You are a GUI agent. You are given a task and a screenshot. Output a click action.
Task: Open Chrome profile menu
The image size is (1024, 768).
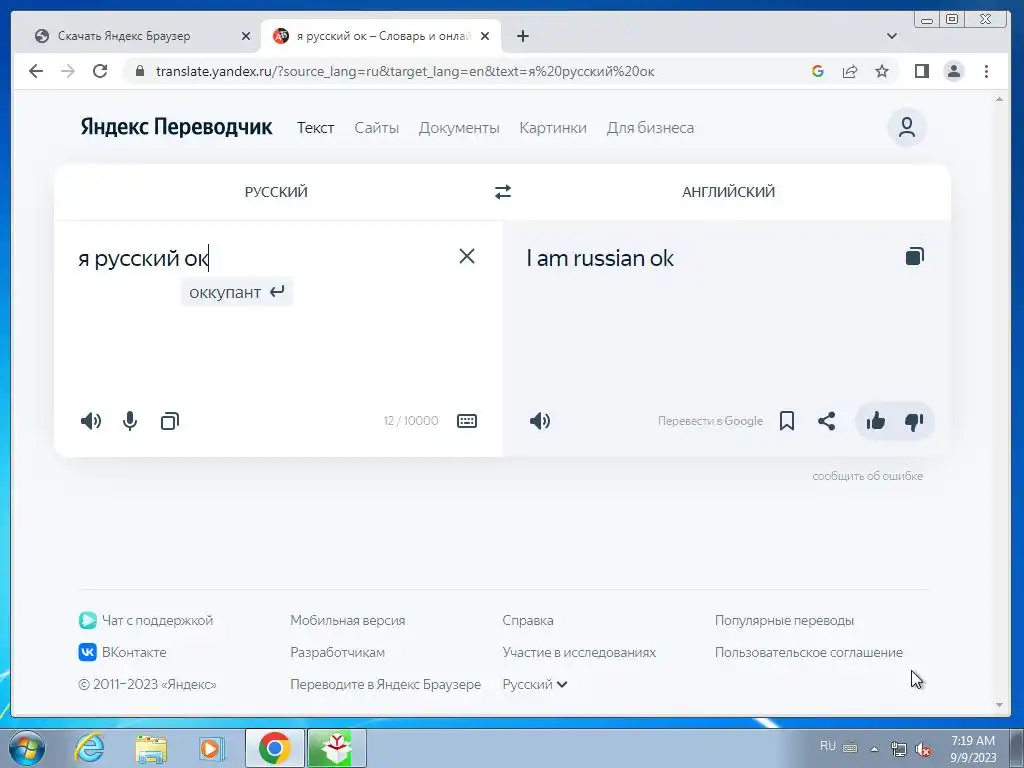tap(954, 71)
